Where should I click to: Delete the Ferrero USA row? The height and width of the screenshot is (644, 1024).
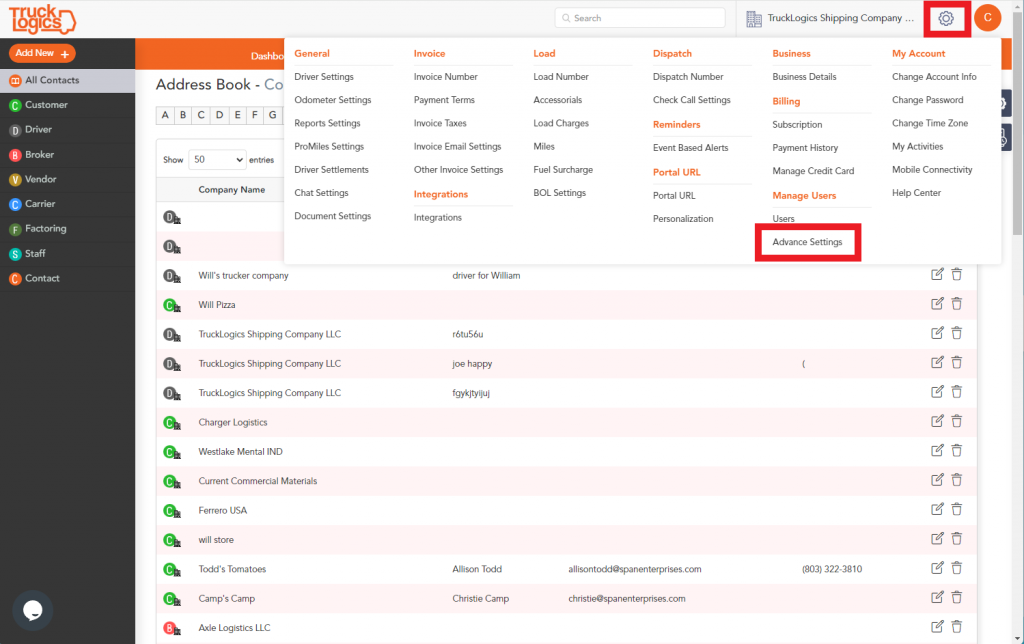point(957,509)
